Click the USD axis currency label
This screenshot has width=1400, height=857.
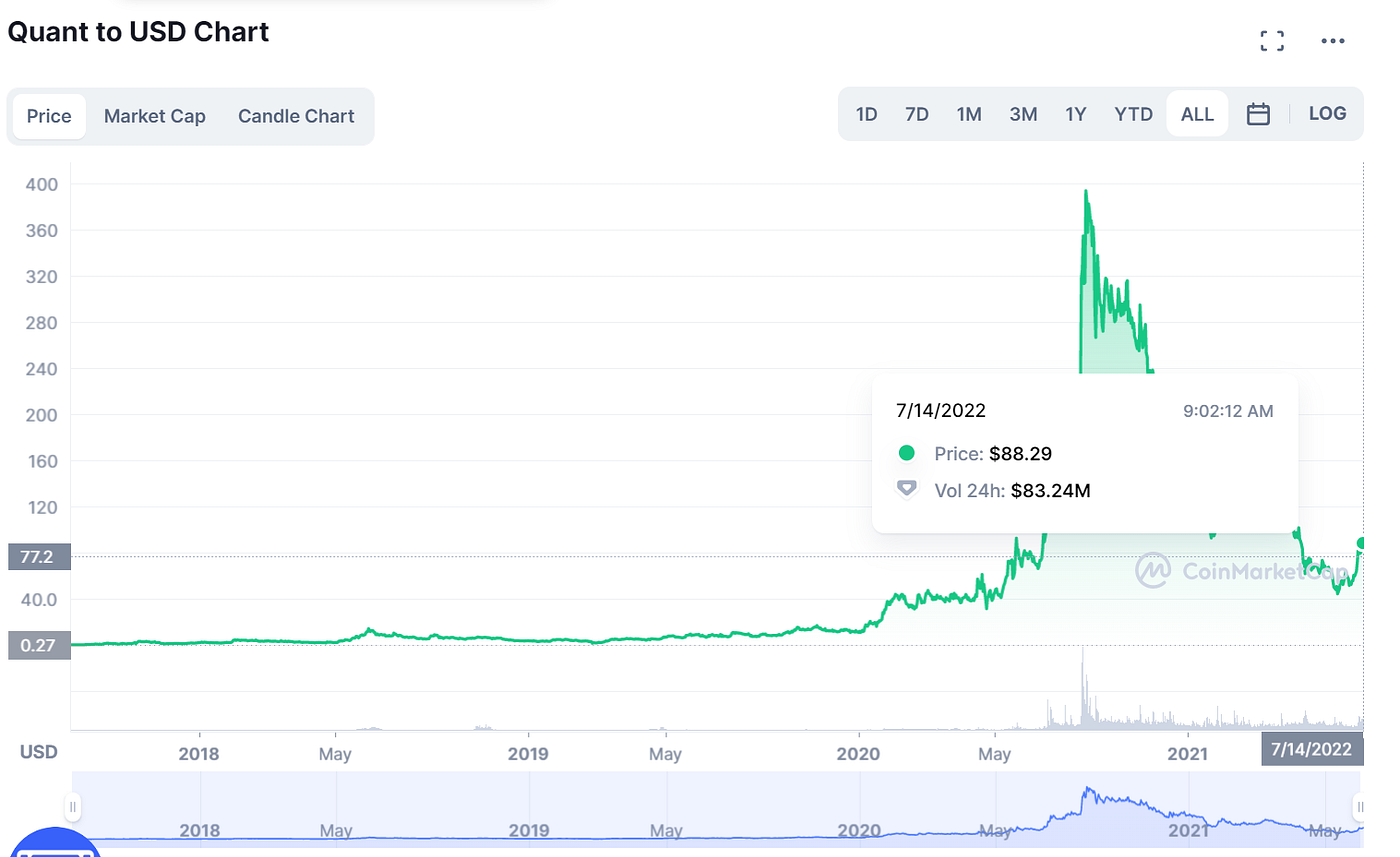click(39, 752)
